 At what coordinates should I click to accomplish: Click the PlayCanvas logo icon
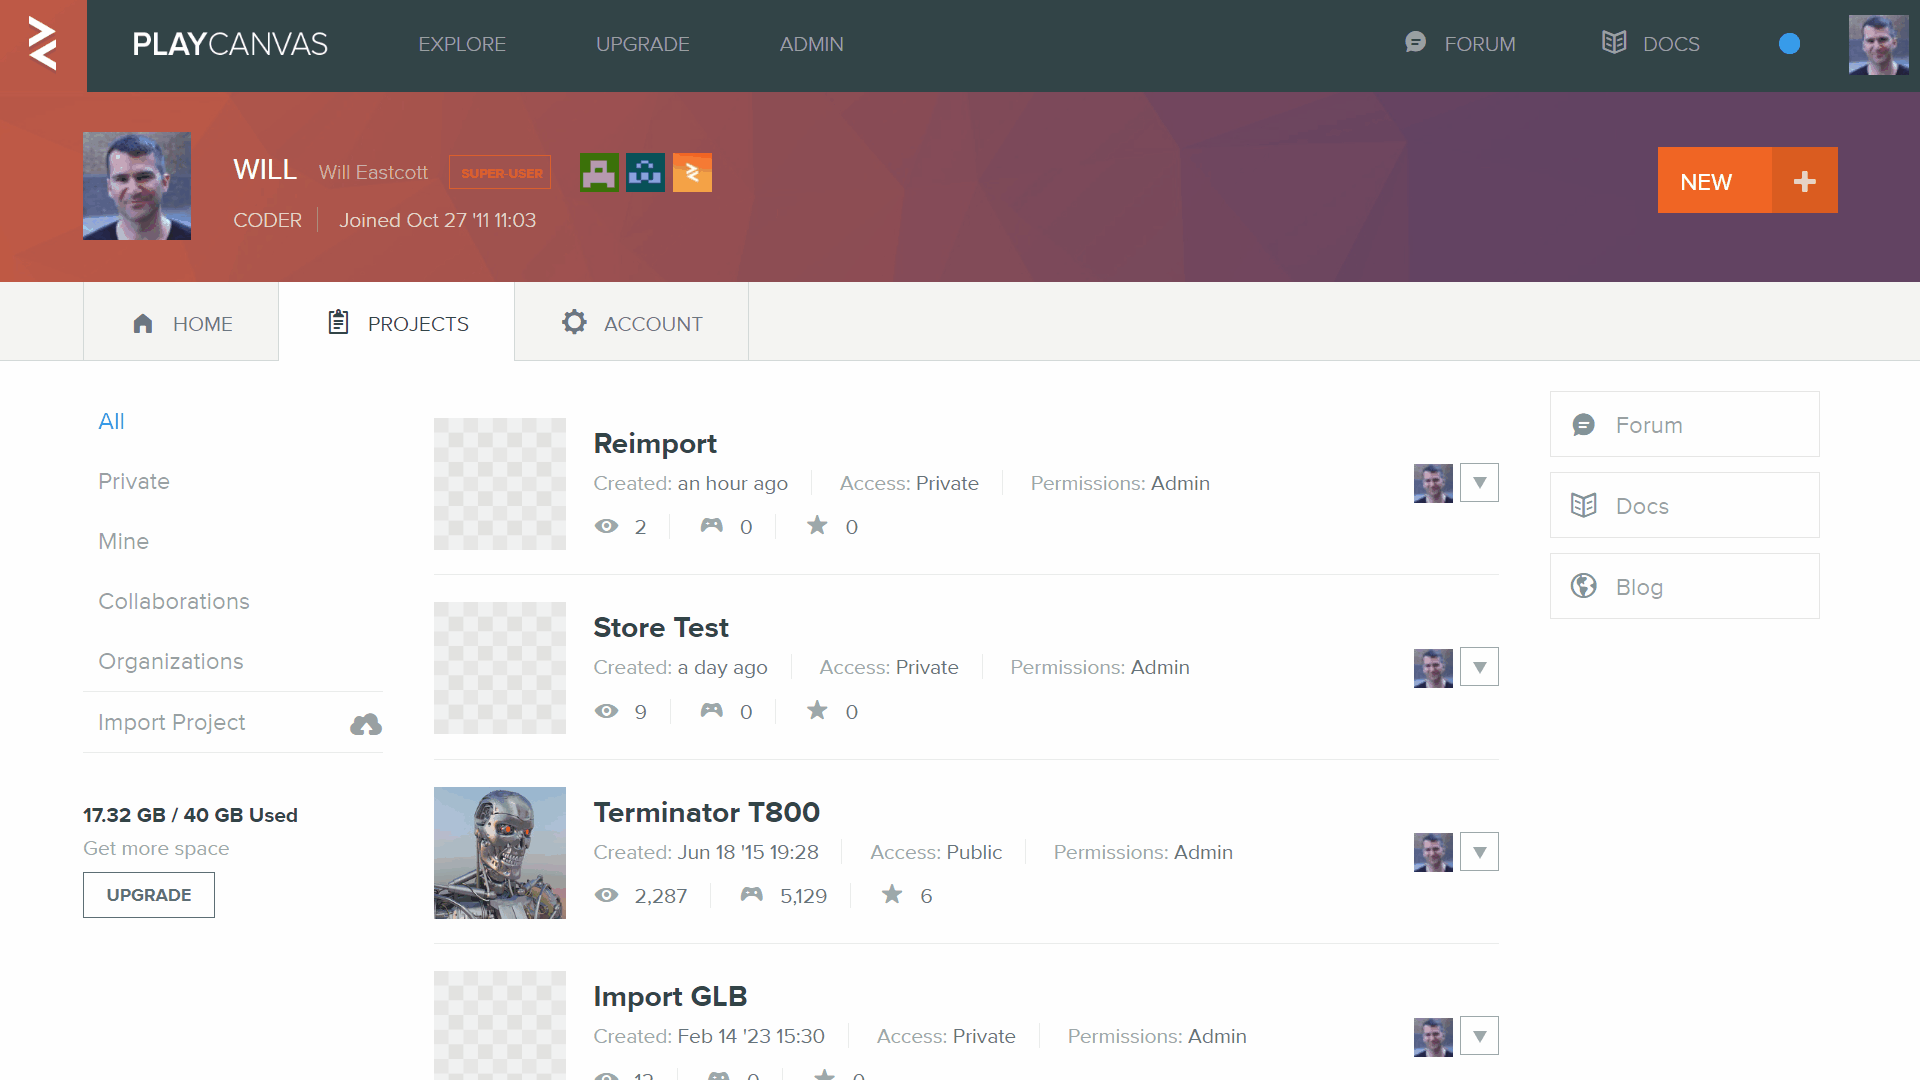click(42, 45)
